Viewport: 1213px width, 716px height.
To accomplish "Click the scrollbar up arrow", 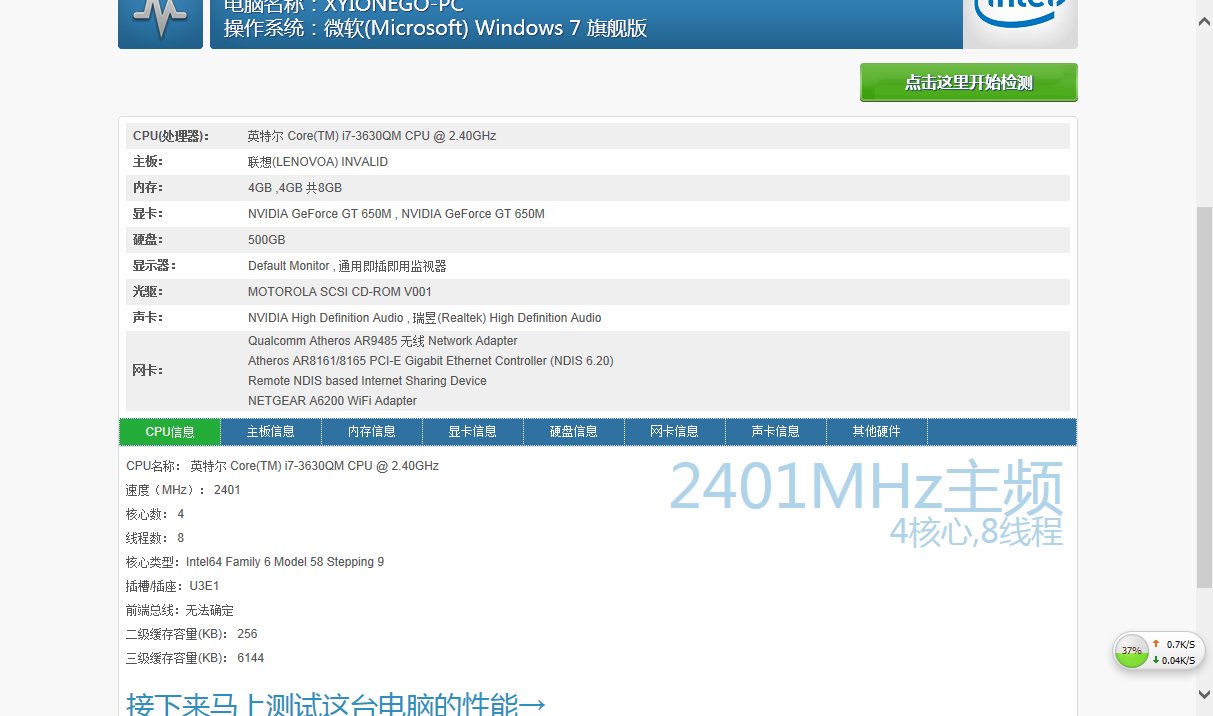I will (x=1204, y=21).
